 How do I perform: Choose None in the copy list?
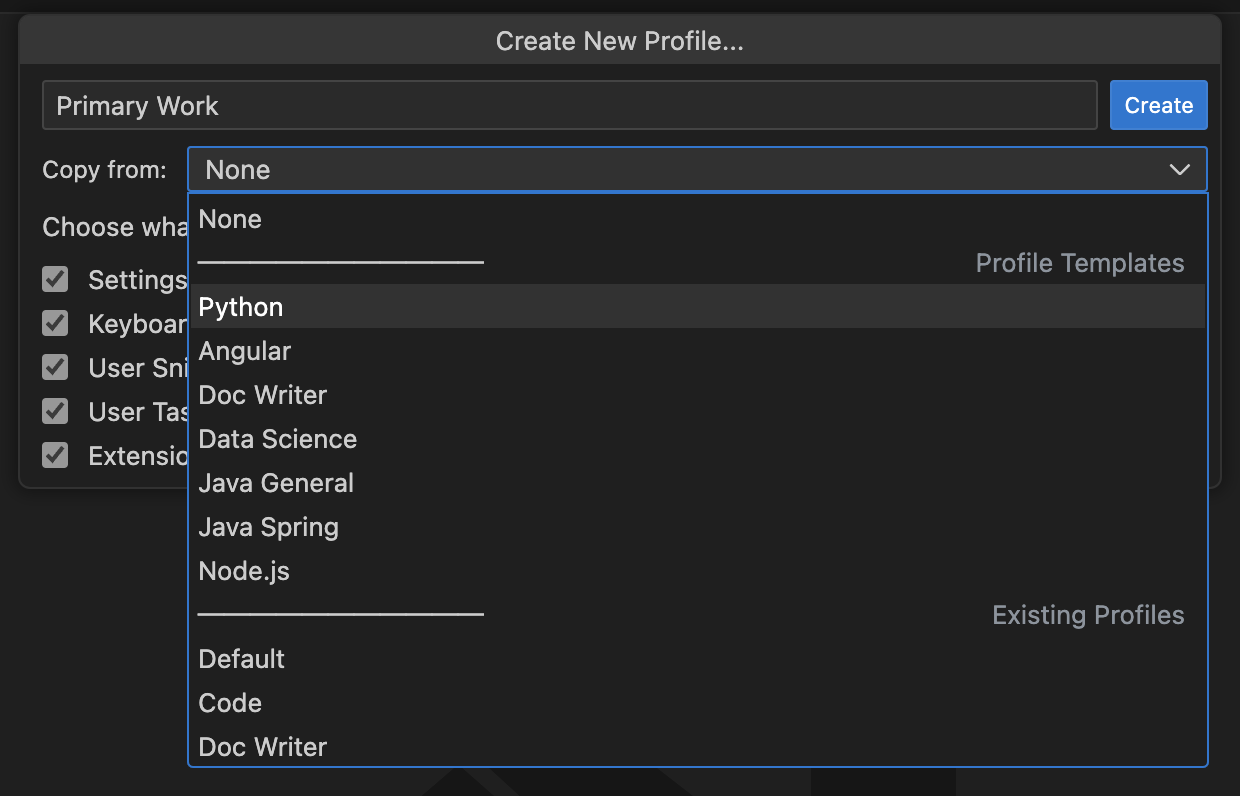click(230, 219)
